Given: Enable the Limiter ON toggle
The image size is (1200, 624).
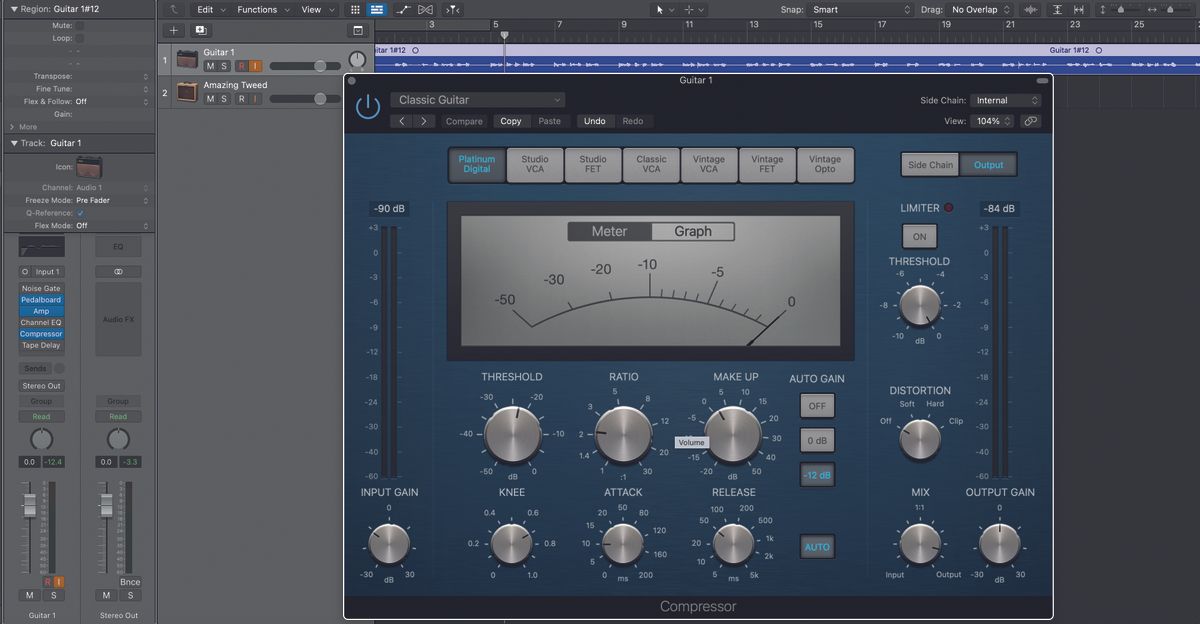Looking at the screenshot, I should (x=919, y=236).
